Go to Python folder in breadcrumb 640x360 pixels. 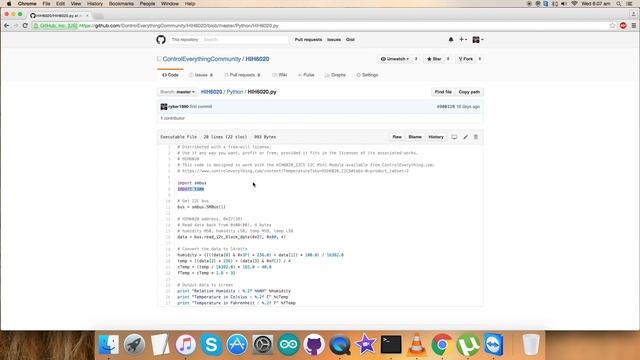point(235,92)
